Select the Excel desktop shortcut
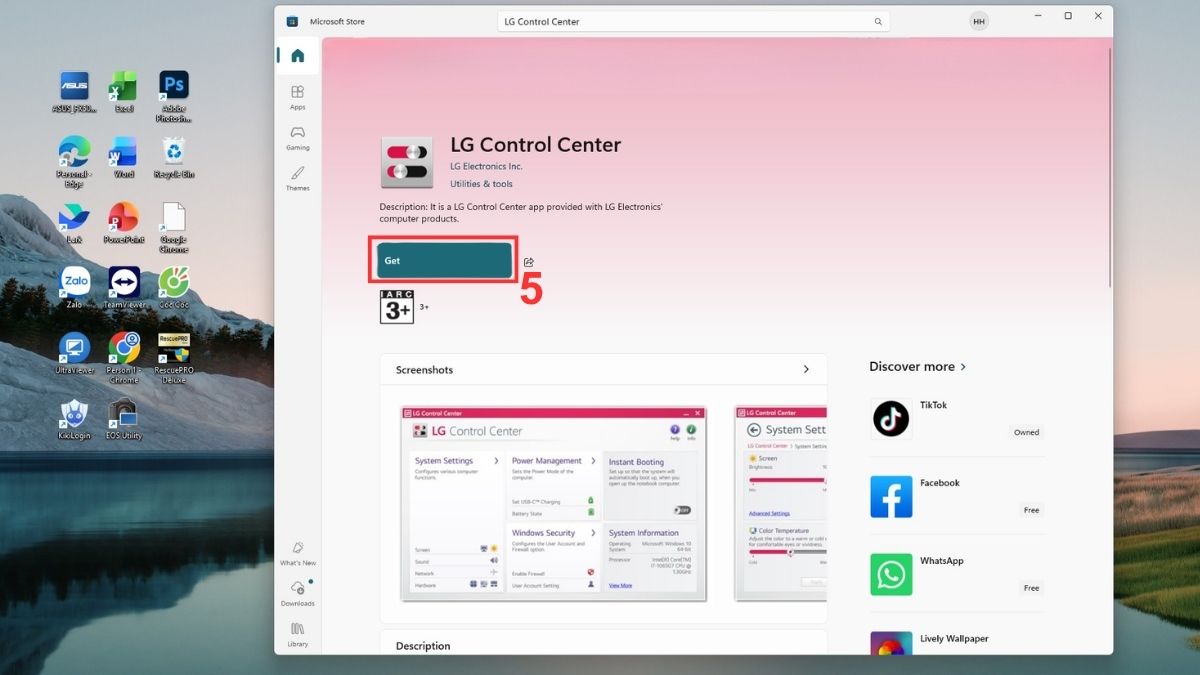 (124, 92)
